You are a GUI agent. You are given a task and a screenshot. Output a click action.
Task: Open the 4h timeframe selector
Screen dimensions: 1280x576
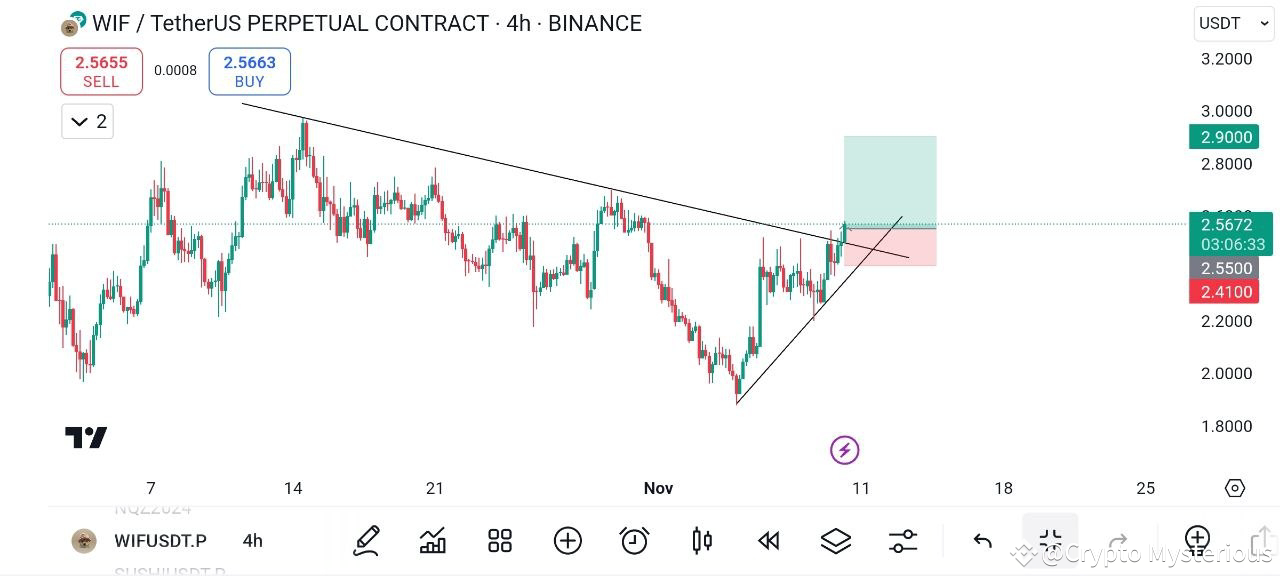click(x=252, y=540)
